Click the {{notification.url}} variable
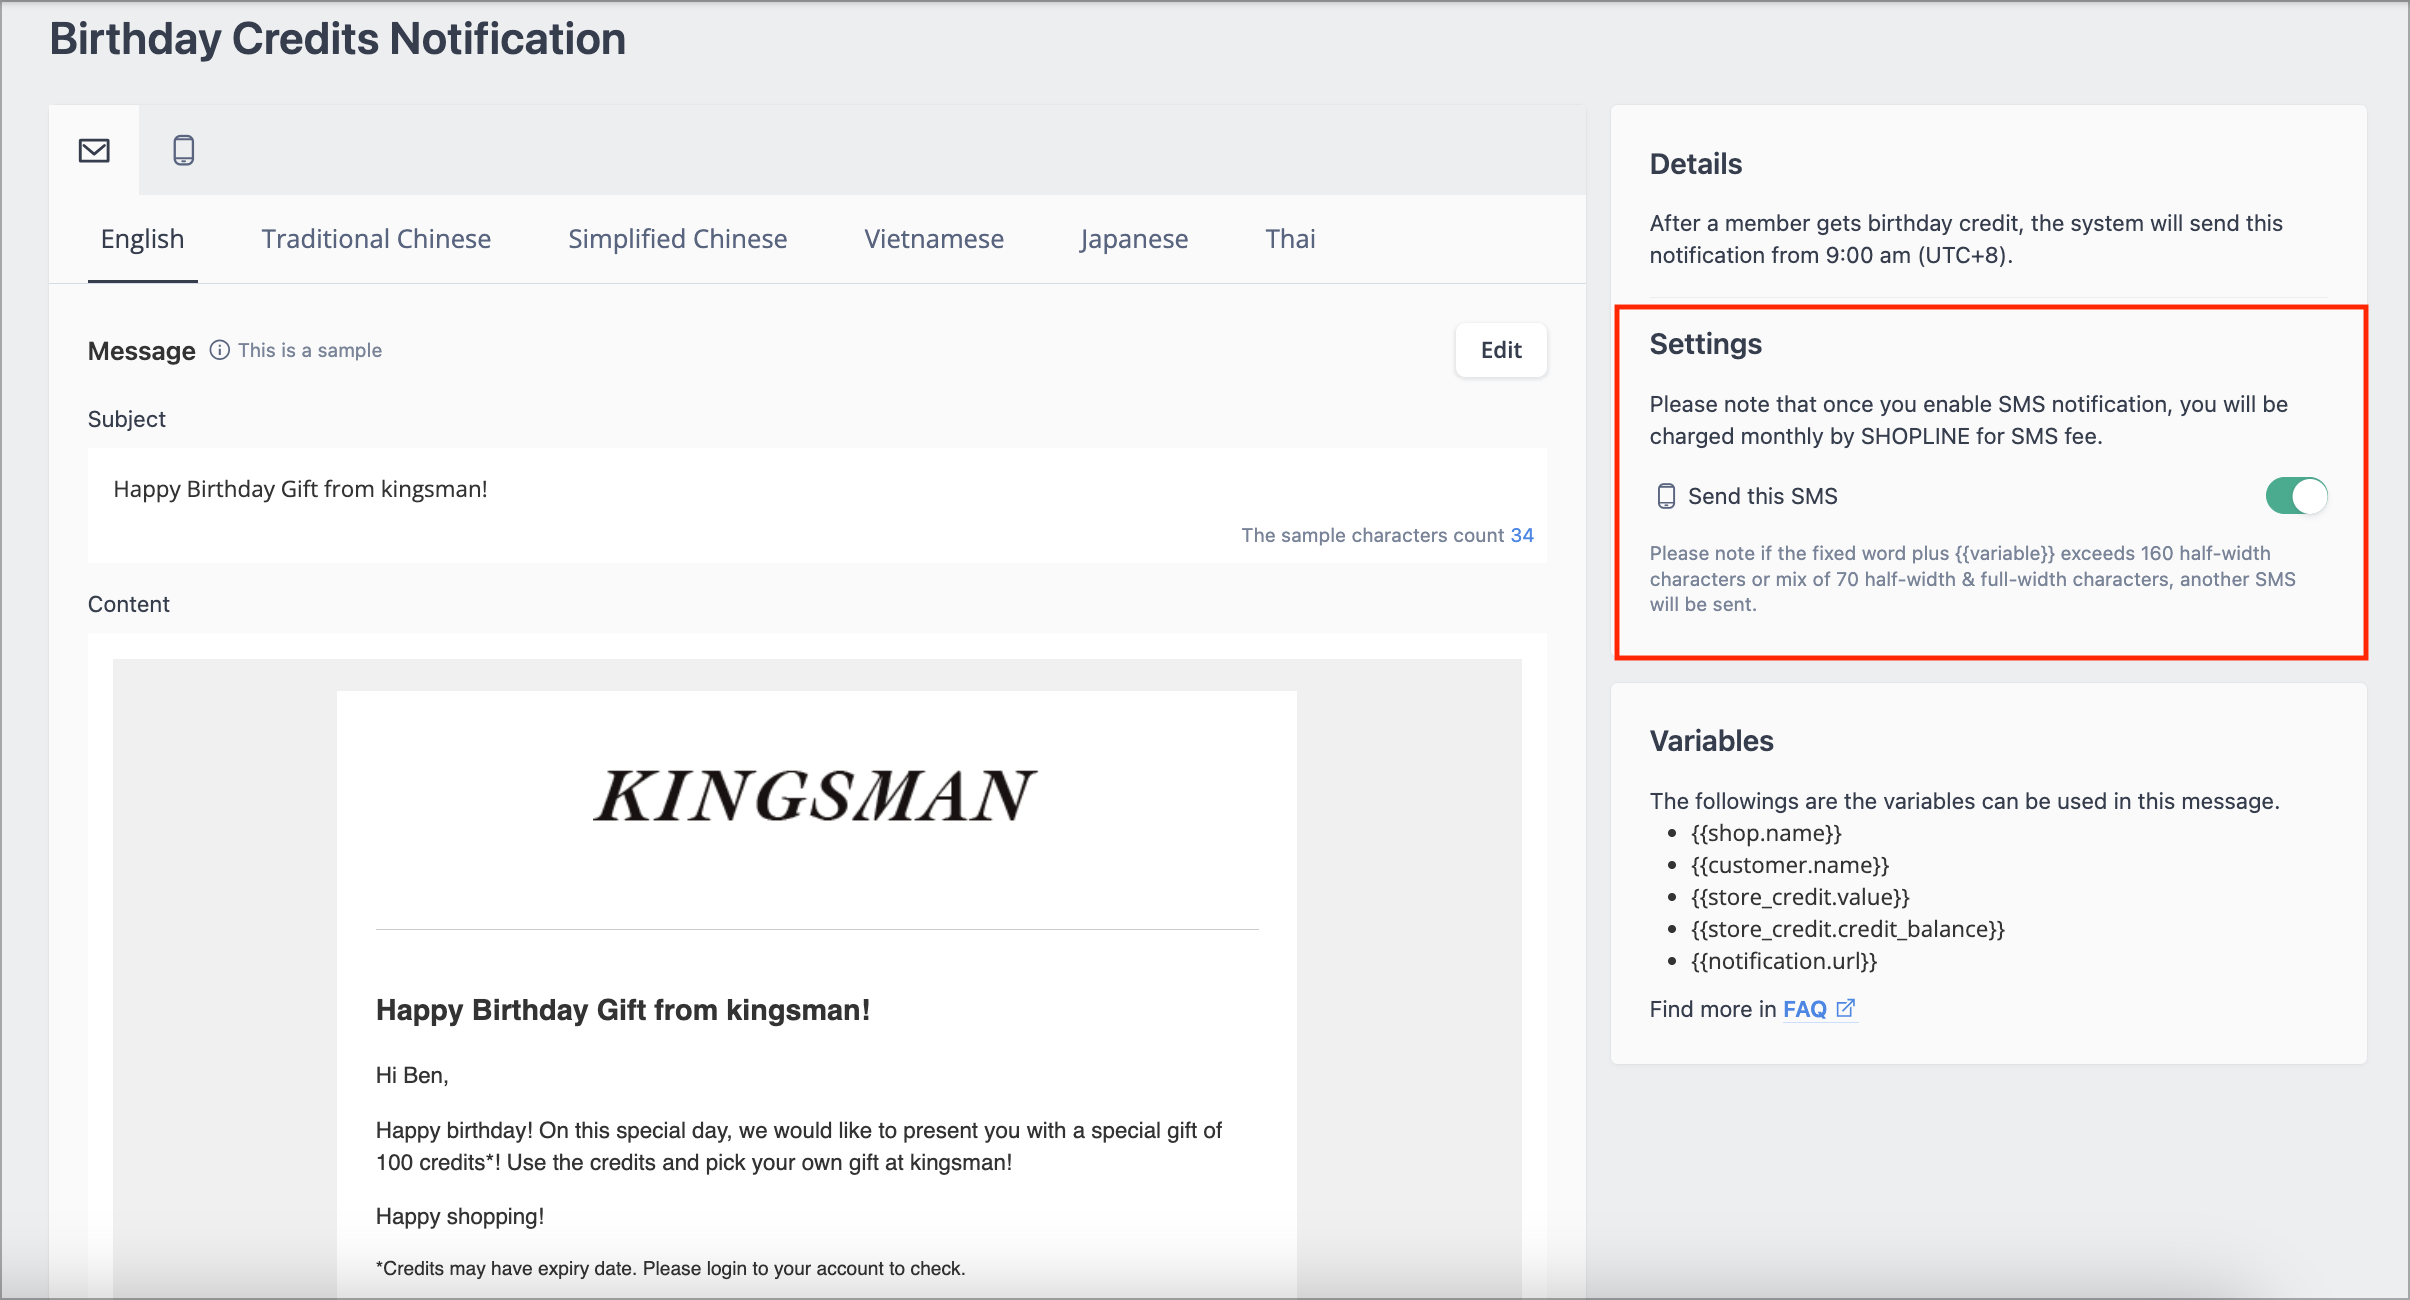This screenshot has width=2410, height=1300. (x=1784, y=961)
